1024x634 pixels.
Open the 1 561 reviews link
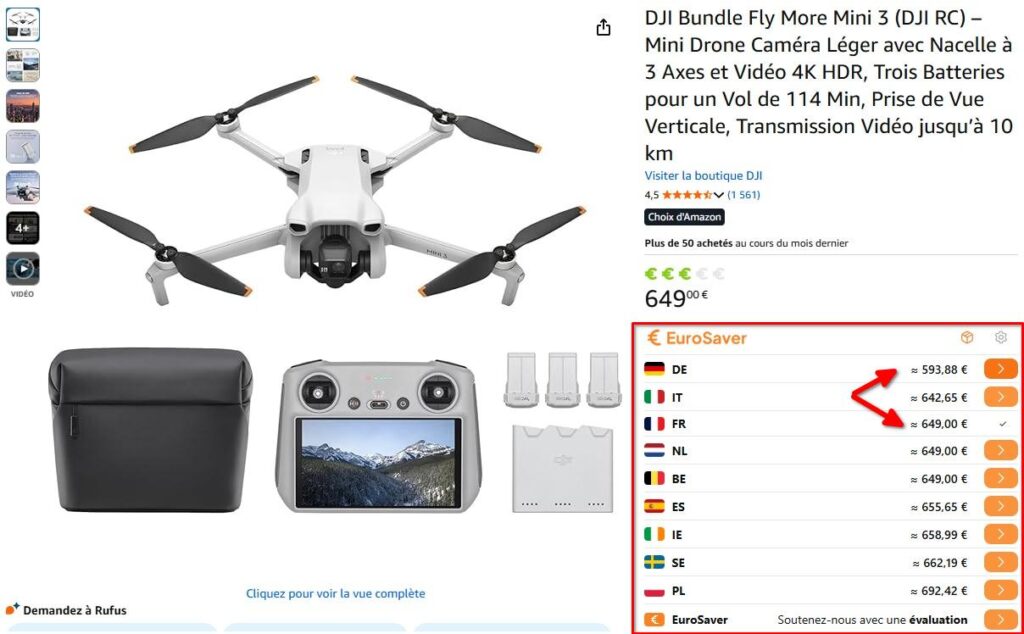click(x=744, y=195)
